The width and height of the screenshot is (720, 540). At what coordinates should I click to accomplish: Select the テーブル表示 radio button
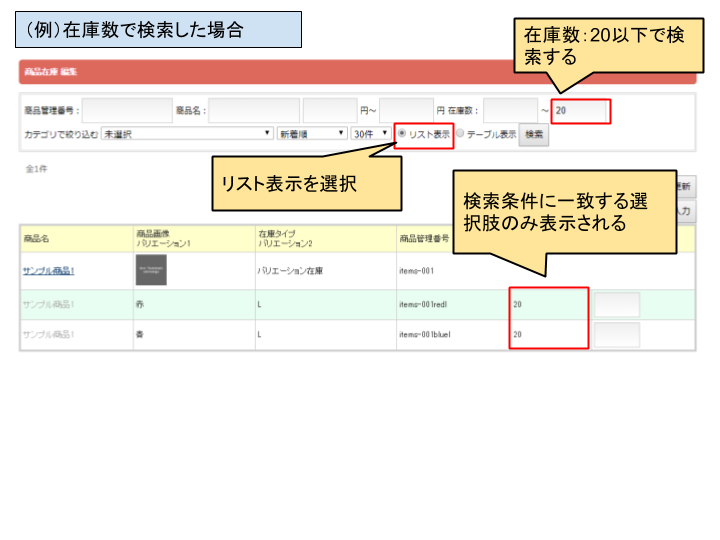click(460, 133)
